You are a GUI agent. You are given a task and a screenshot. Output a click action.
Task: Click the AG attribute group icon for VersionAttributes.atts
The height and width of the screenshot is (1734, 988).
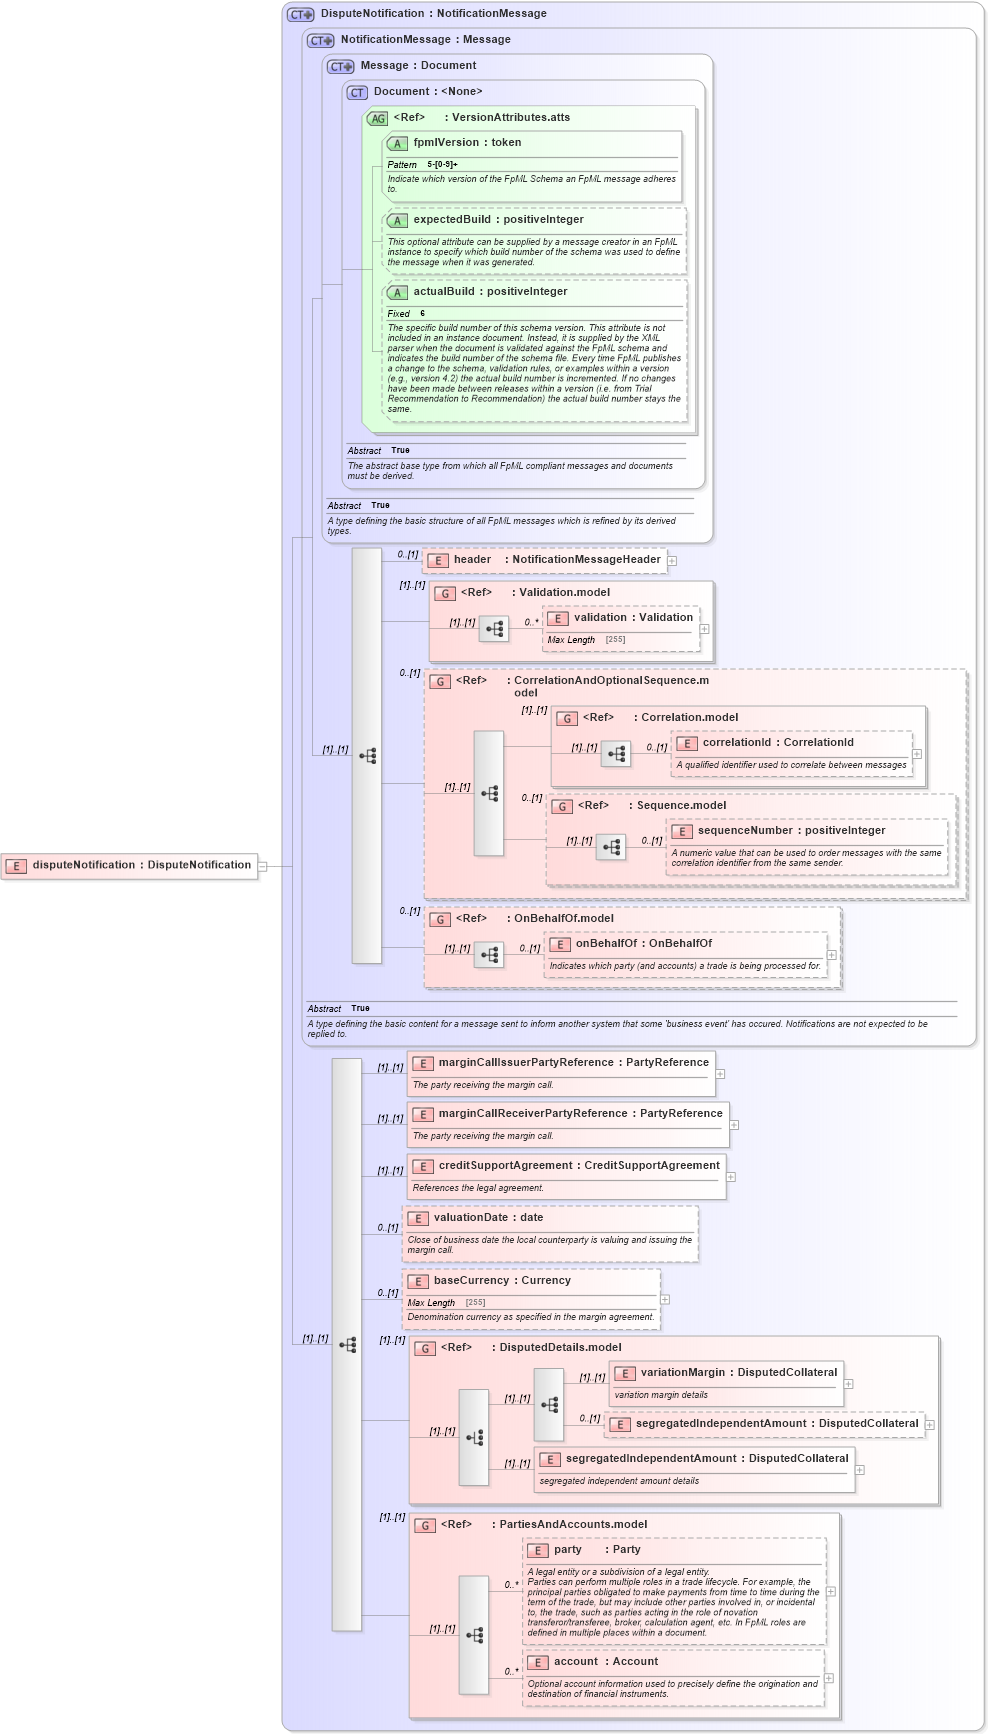pyautogui.click(x=377, y=118)
